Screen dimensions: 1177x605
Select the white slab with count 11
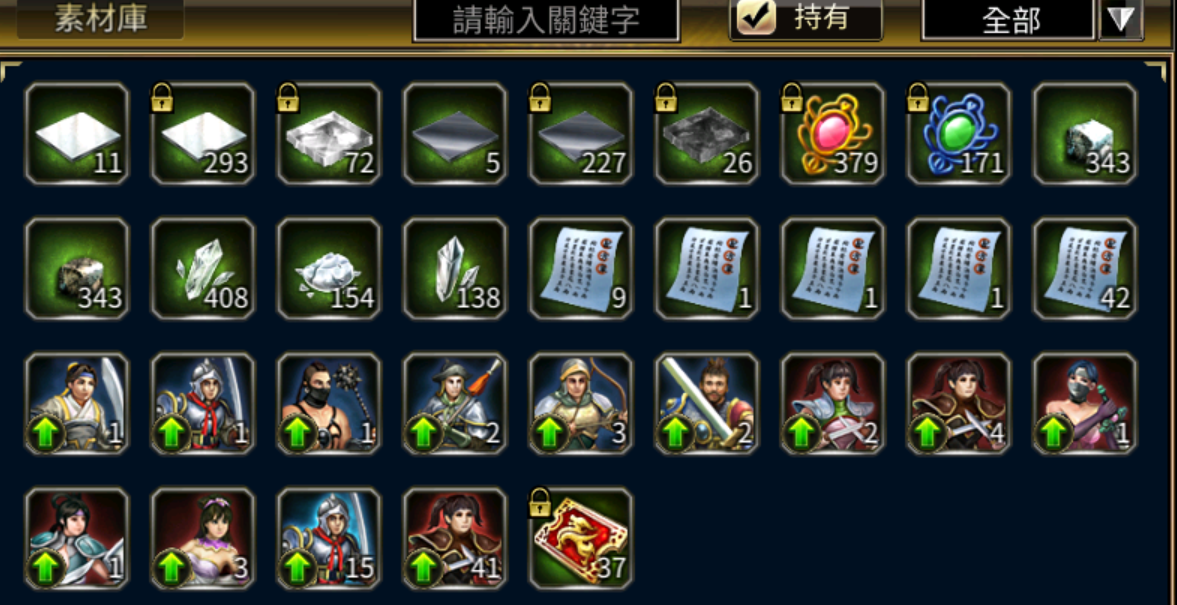click(x=77, y=134)
